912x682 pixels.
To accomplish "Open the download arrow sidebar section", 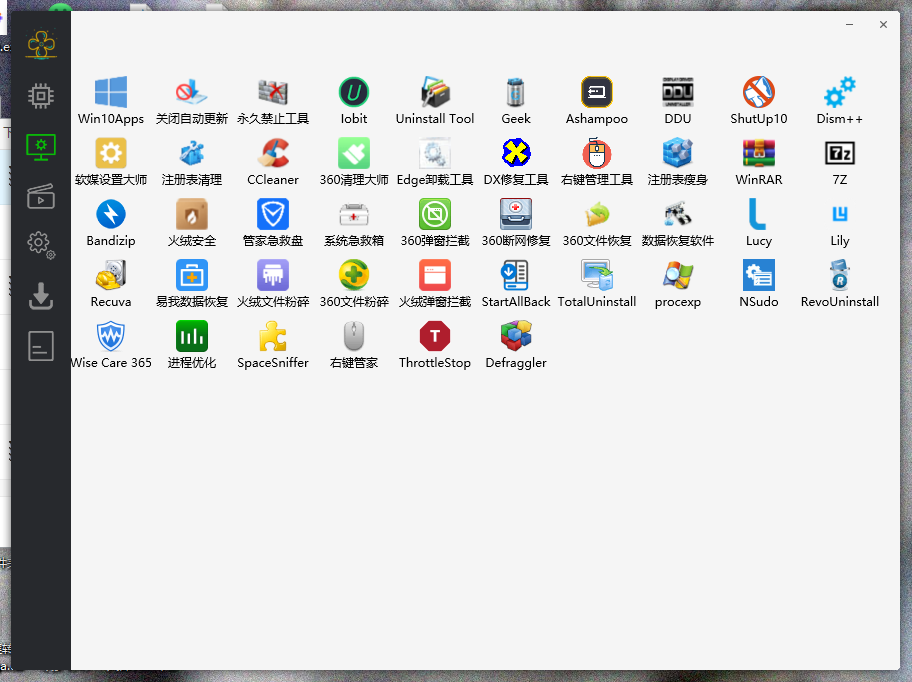I will click(41, 295).
